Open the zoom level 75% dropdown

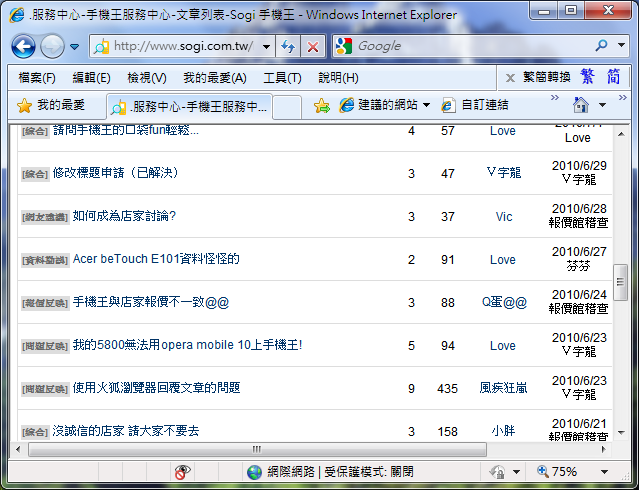tap(604, 472)
